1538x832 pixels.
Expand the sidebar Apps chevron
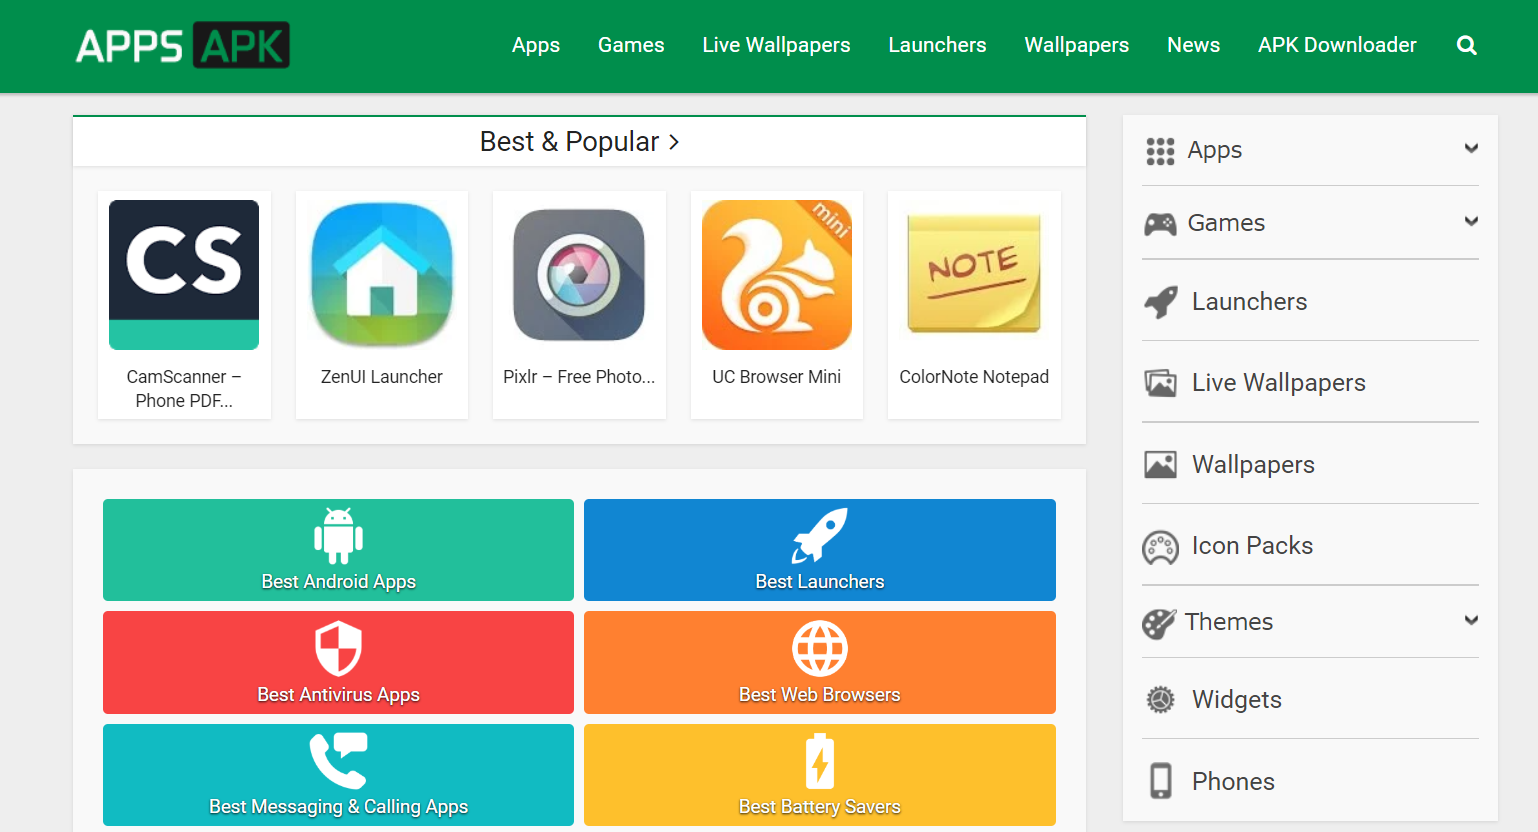click(1471, 148)
